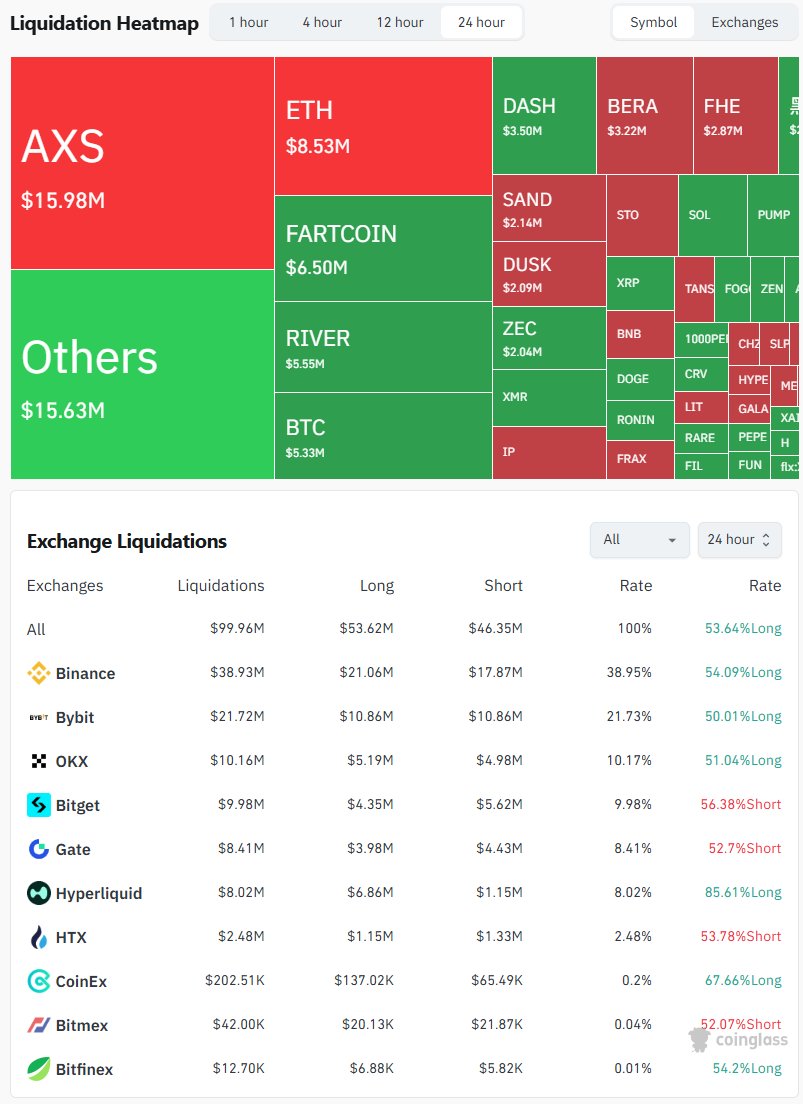Click the Bitfinex leaf logo icon
The image size is (803, 1104).
tap(38, 1069)
